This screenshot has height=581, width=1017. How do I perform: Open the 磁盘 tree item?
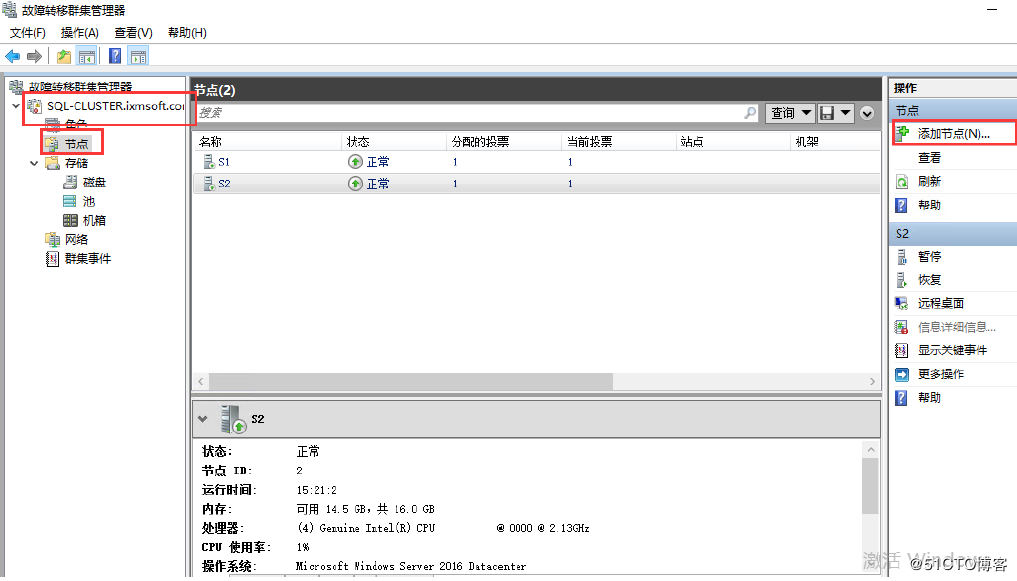[x=94, y=182]
